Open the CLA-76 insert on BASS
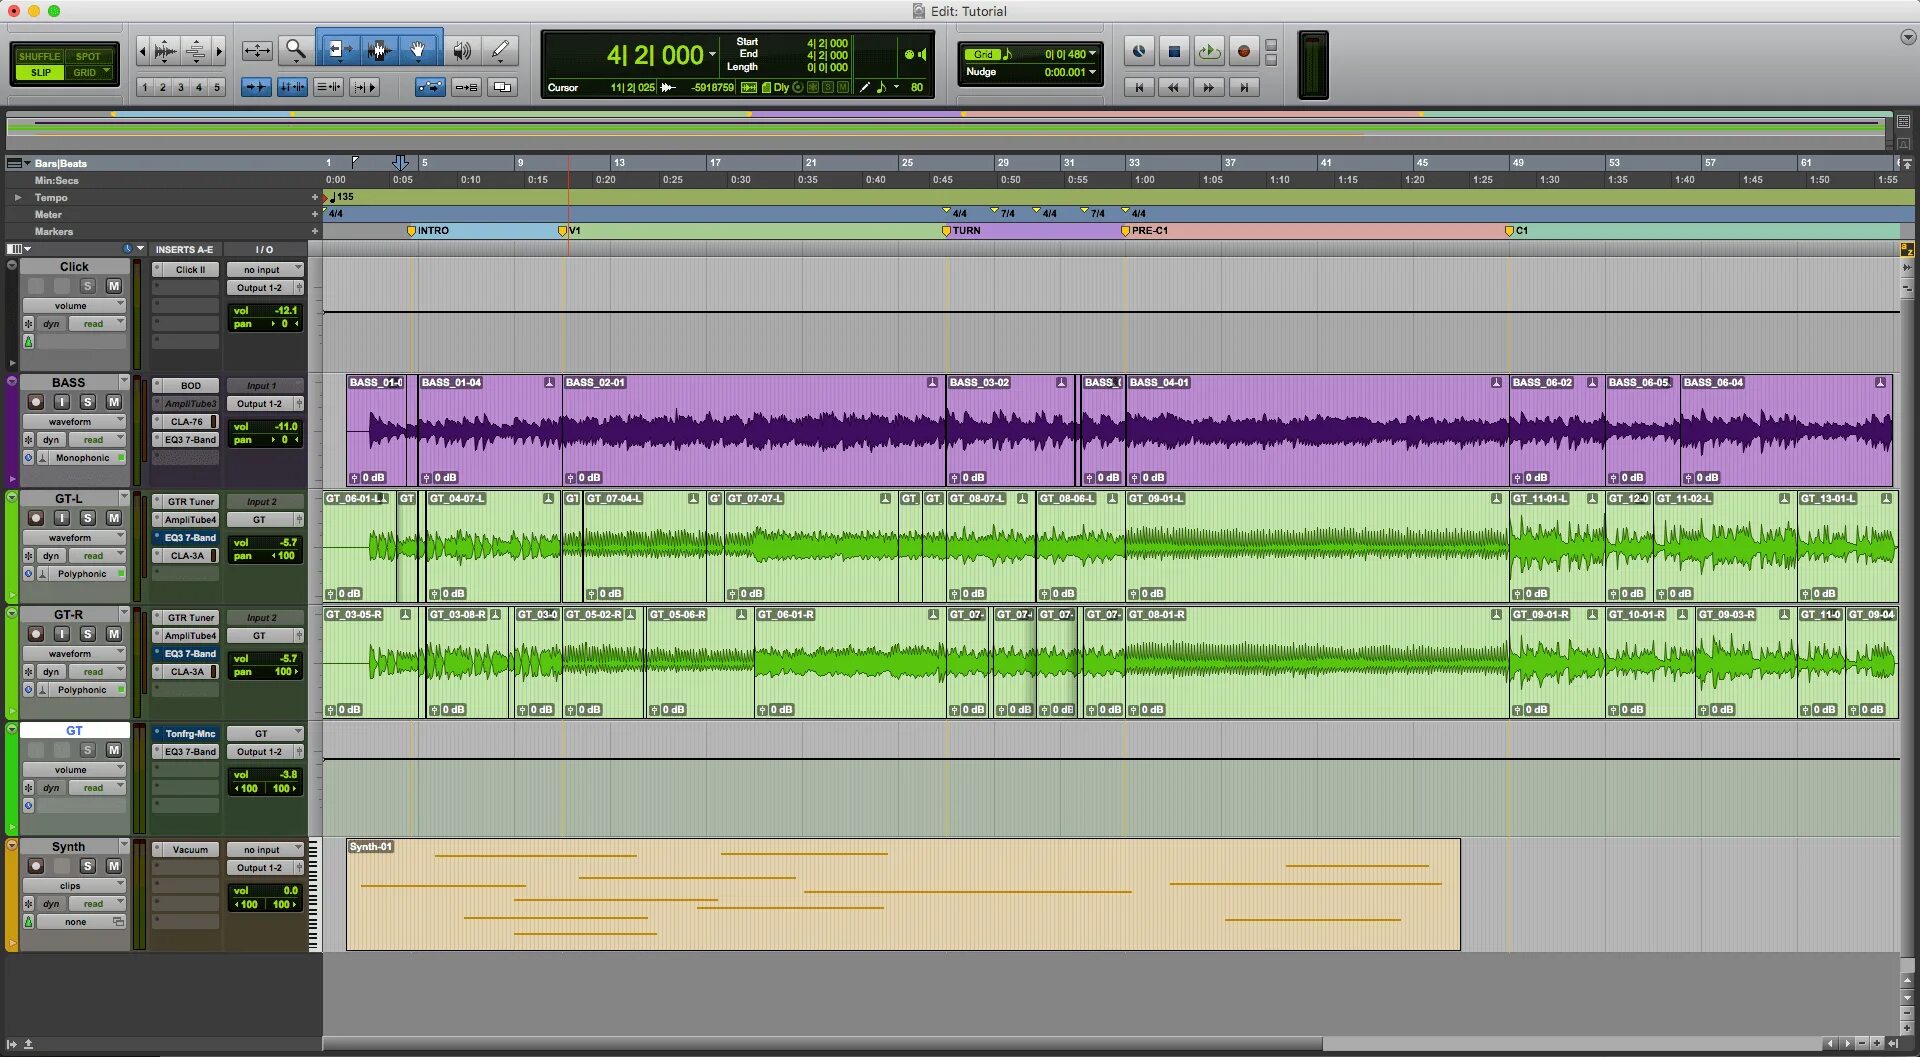This screenshot has width=1920, height=1057. click(x=186, y=421)
